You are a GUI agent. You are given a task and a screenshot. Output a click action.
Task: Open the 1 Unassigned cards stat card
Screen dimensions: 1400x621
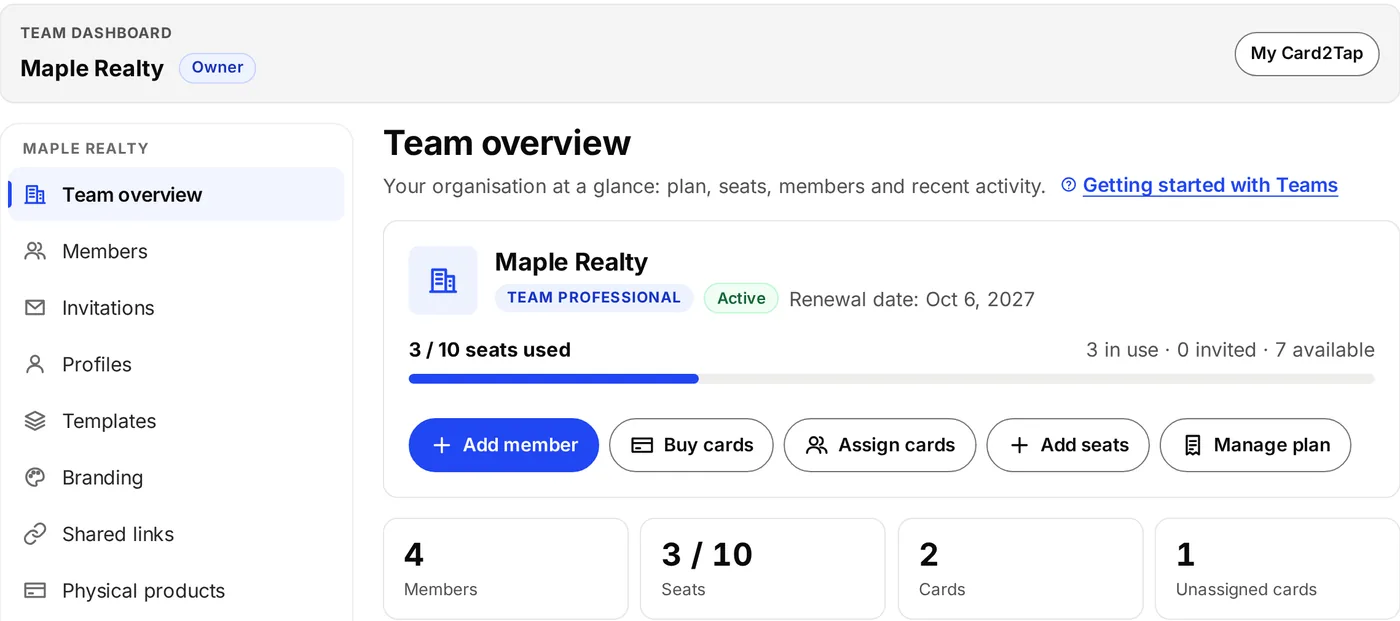[x=1277, y=568]
